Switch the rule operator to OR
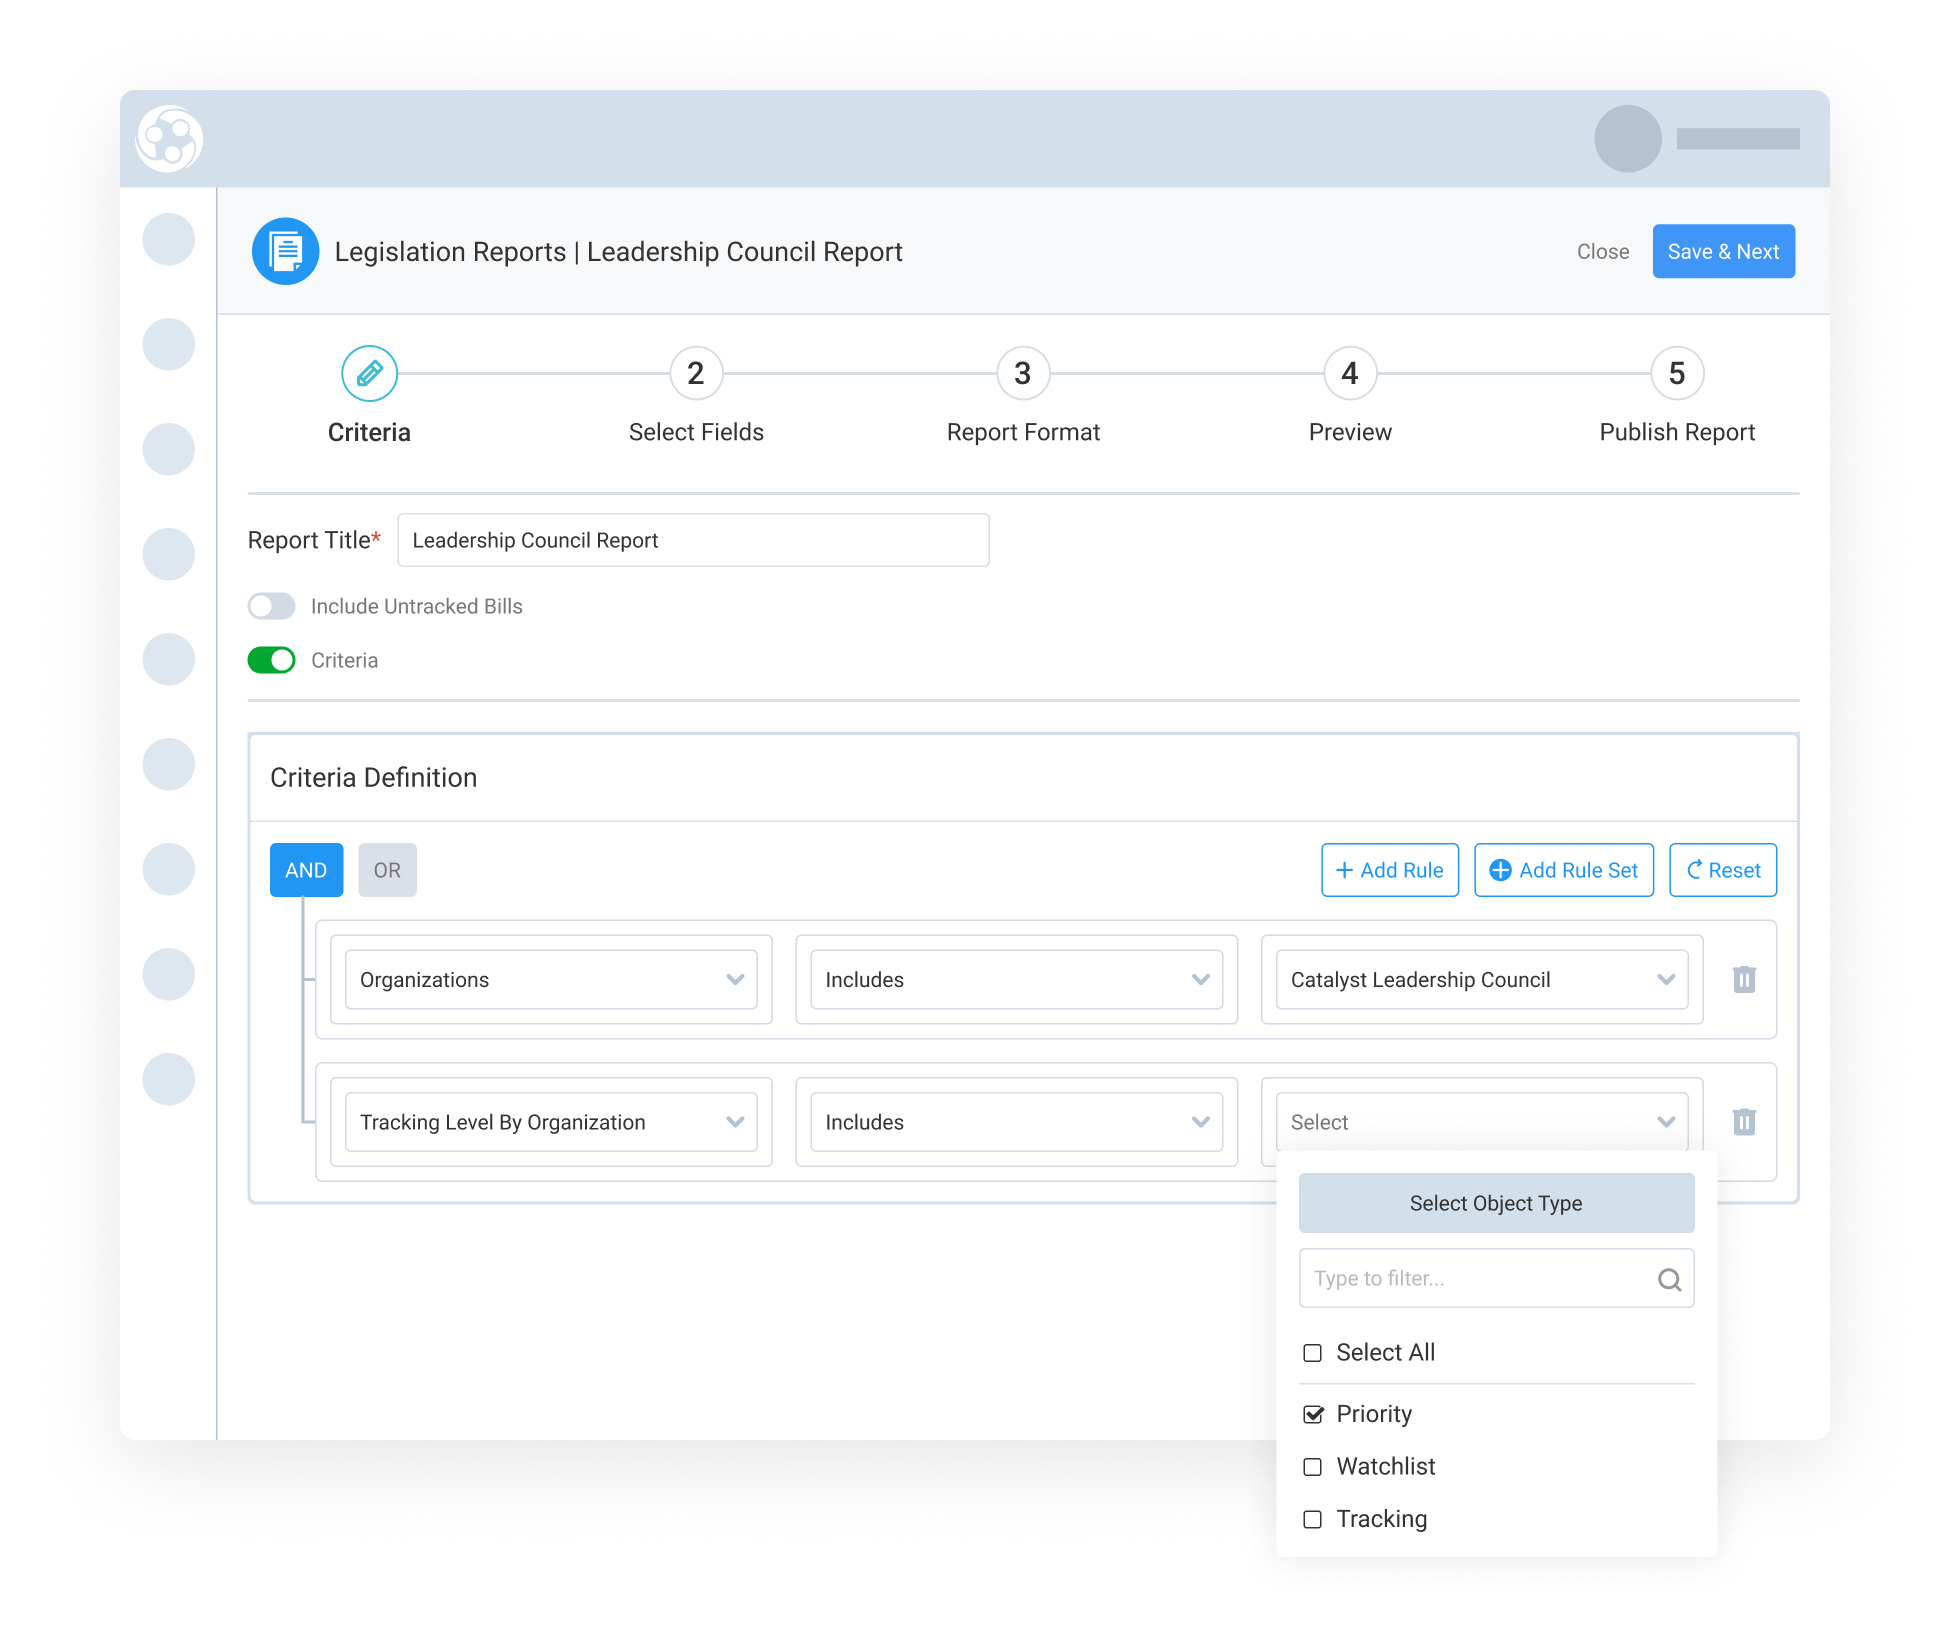 click(x=387, y=870)
